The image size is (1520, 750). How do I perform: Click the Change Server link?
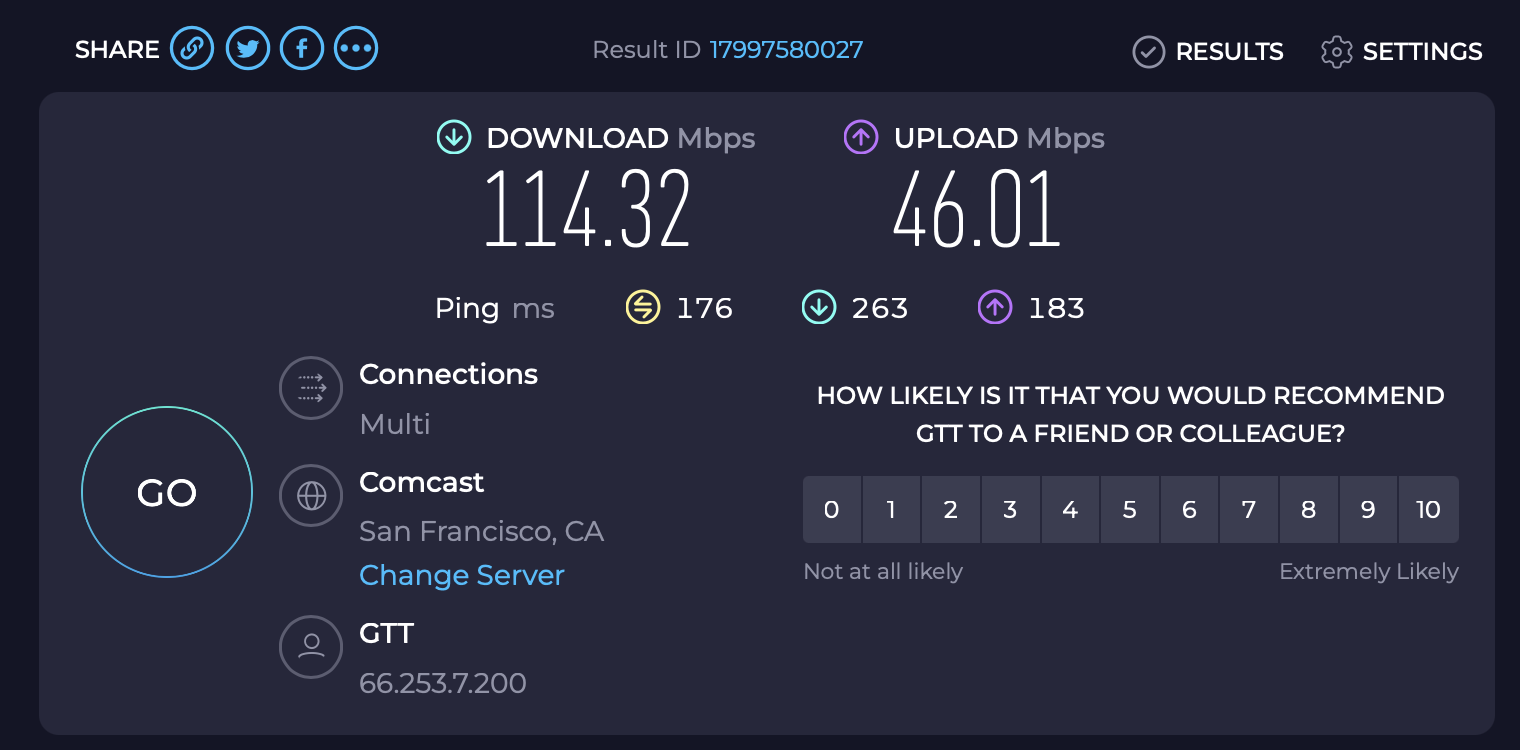[462, 575]
